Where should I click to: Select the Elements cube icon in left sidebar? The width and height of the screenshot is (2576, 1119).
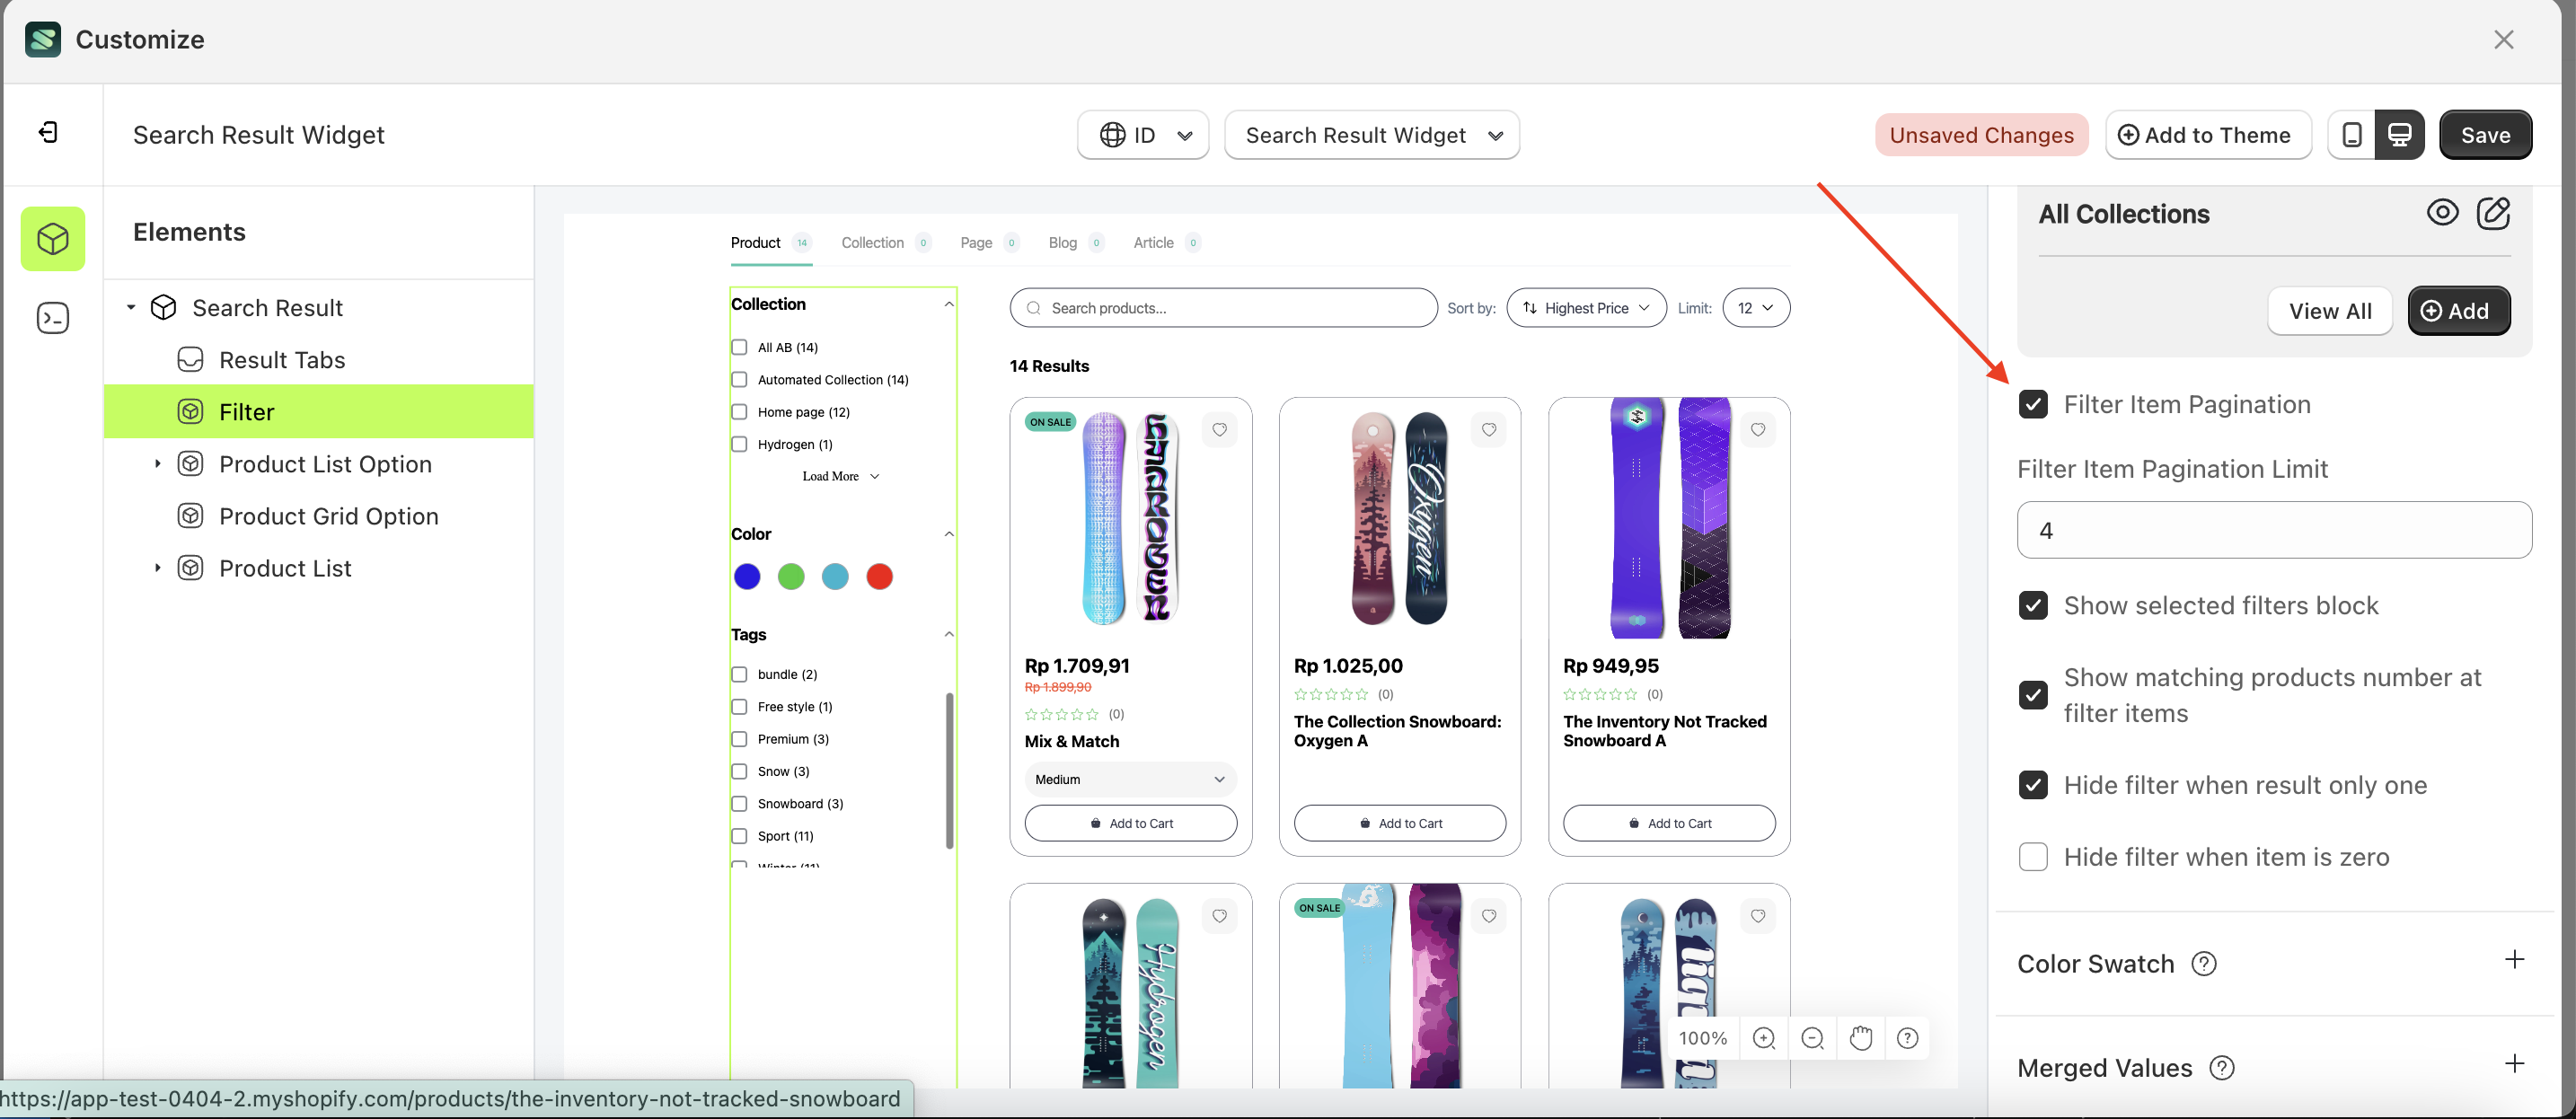point(52,238)
